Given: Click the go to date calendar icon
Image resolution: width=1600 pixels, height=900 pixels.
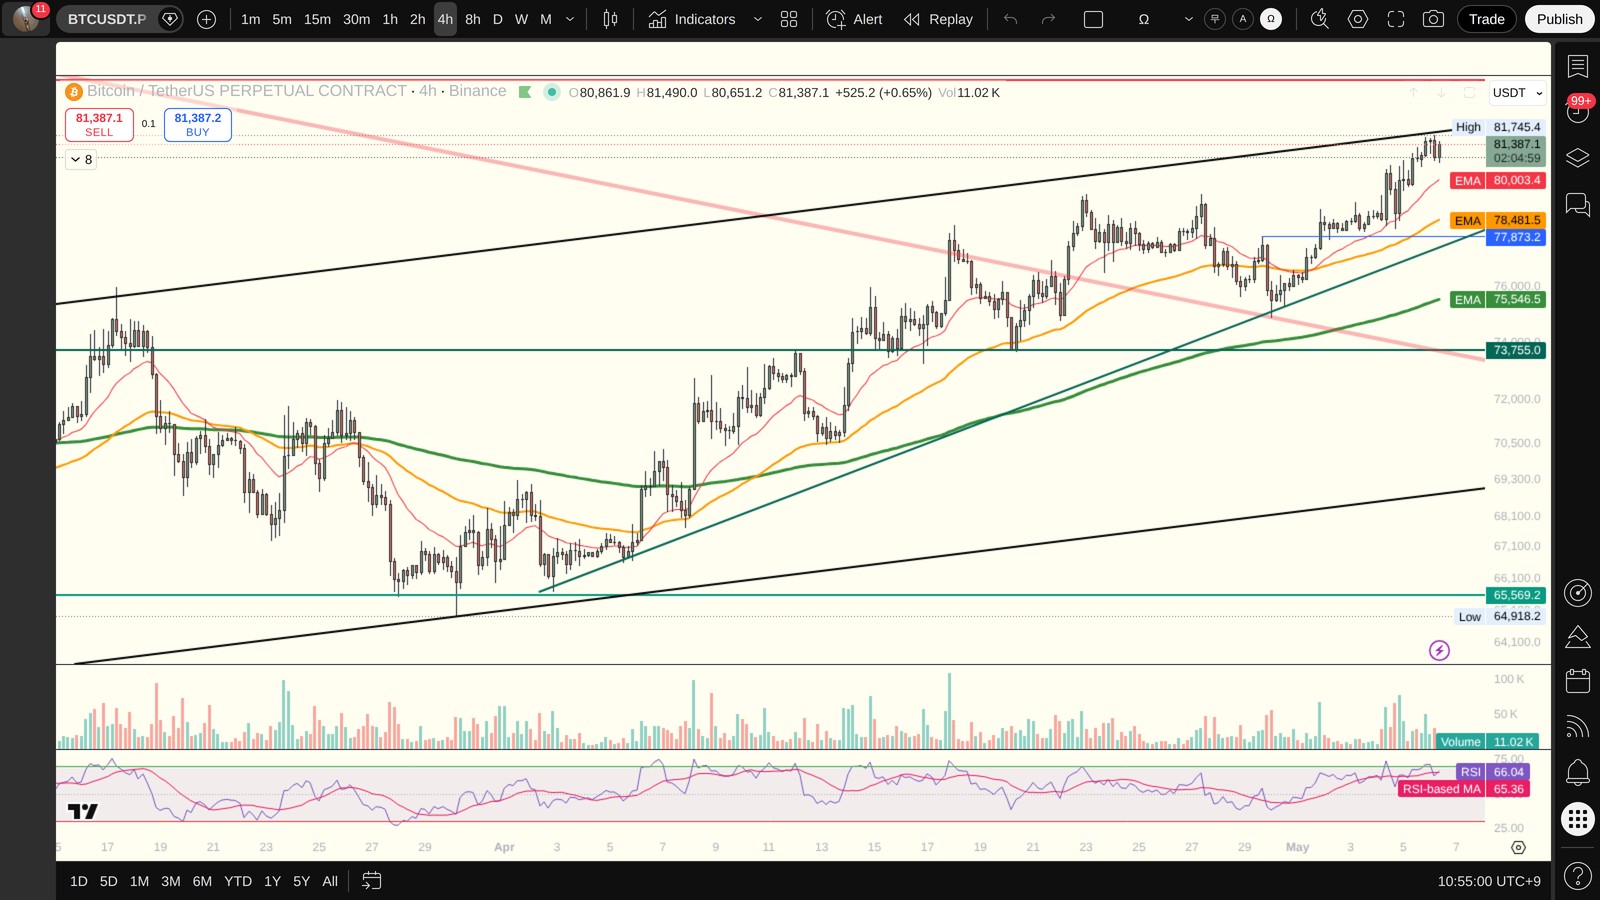Looking at the screenshot, I should 371,881.
